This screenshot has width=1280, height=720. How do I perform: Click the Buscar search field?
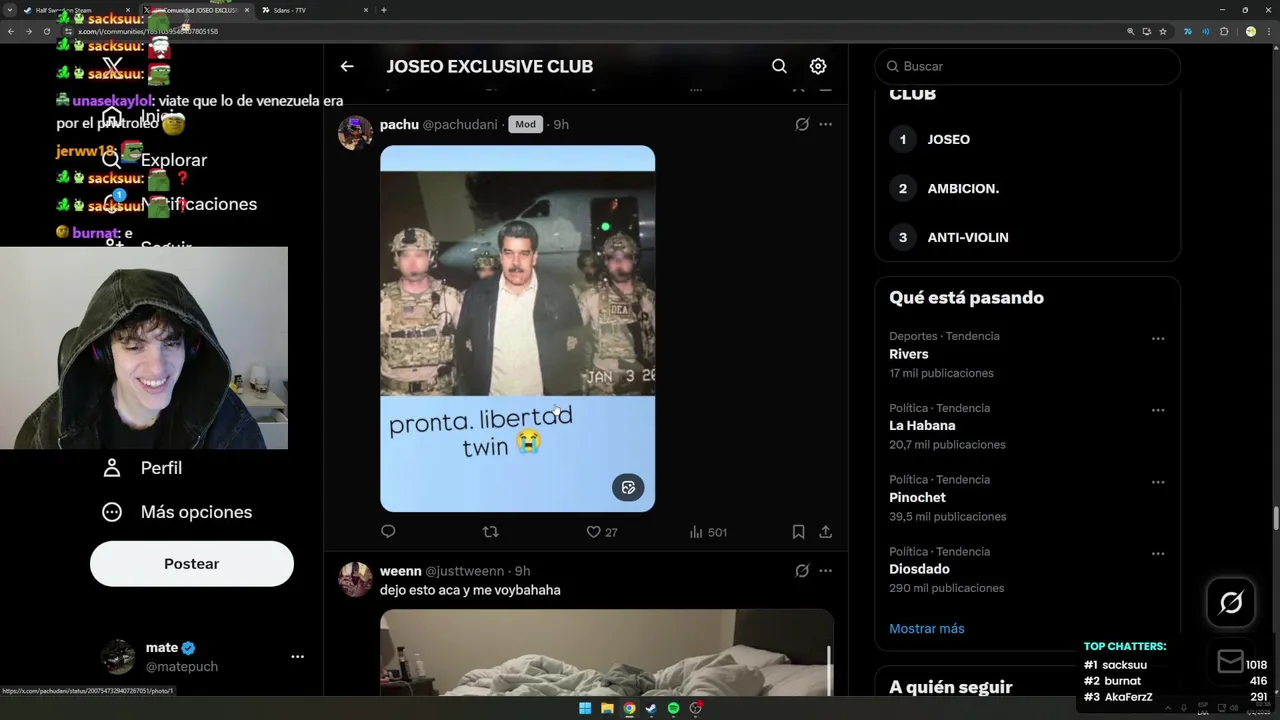(1027, 66)
